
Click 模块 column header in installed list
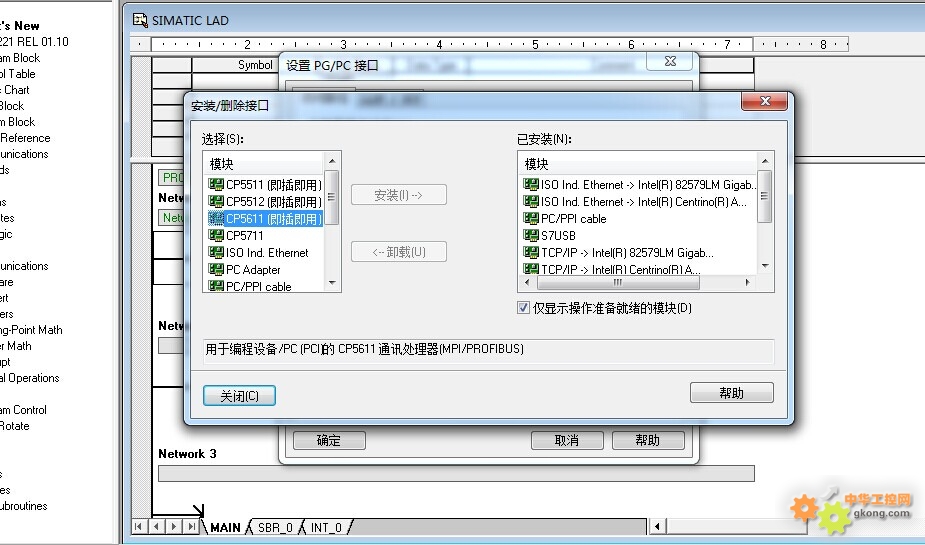pyautogui.click(x=638, y=164)
